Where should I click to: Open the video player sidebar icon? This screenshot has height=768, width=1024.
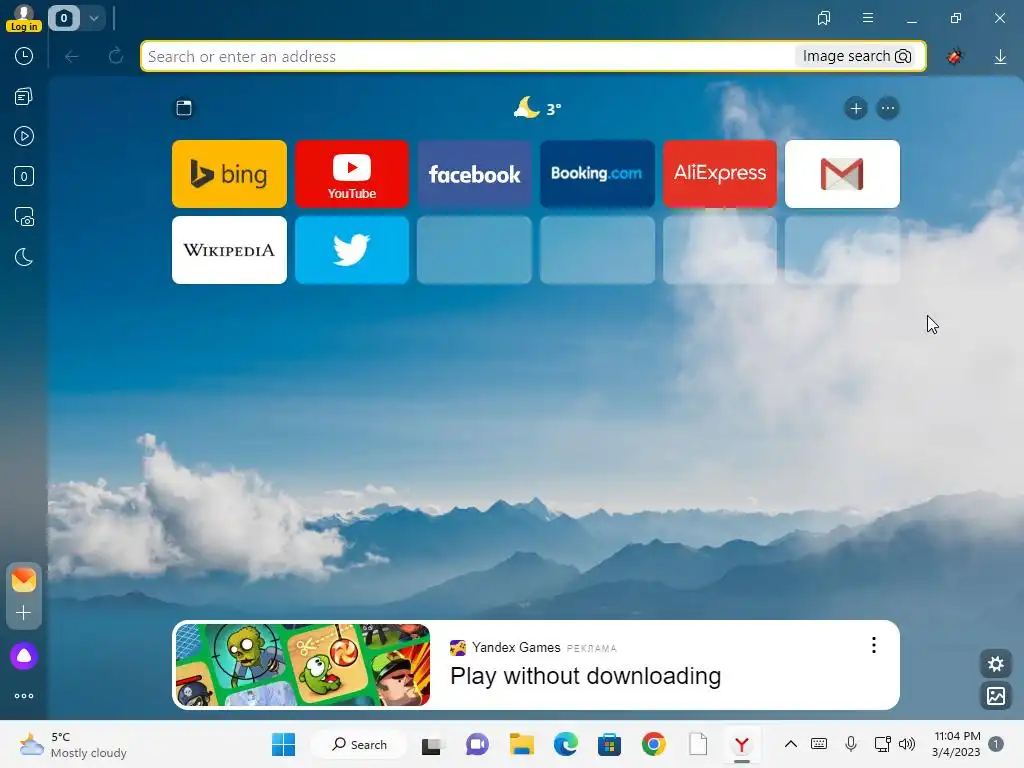point(24,136)
